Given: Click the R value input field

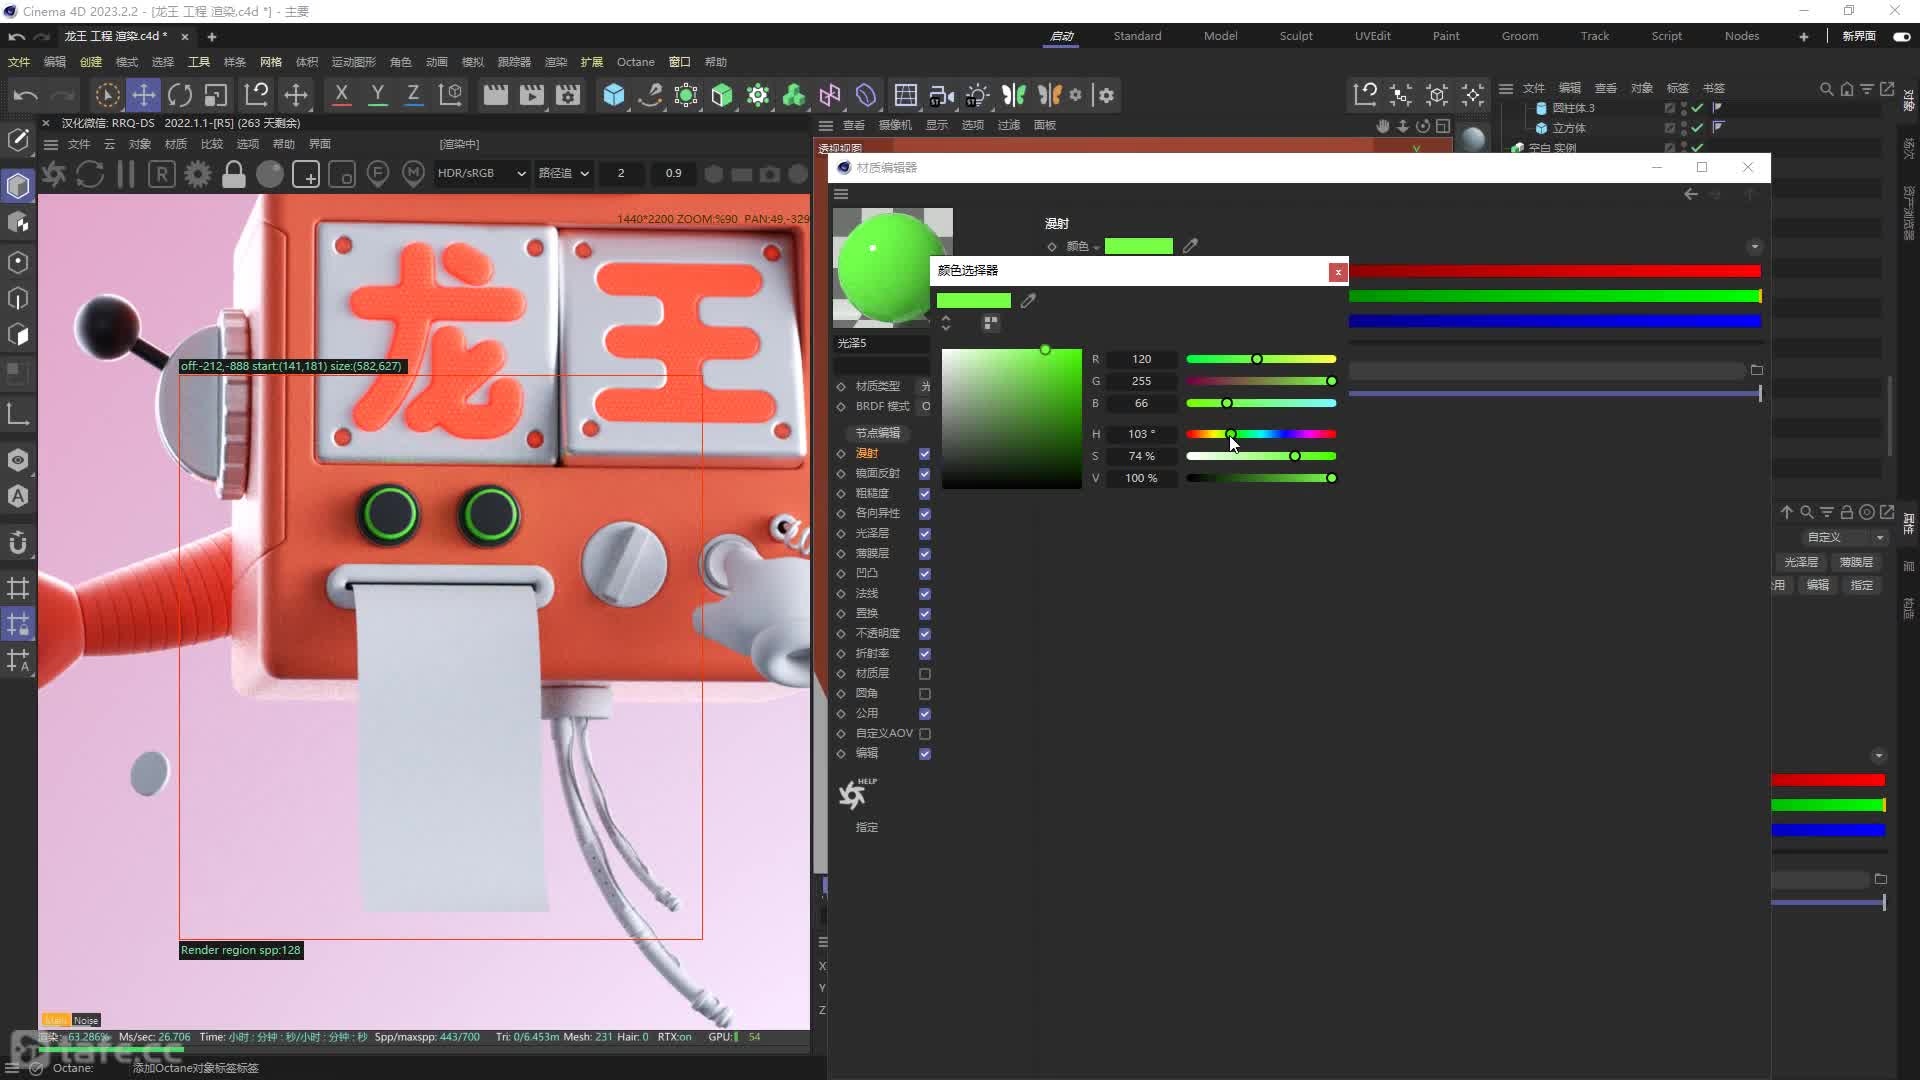Looking at the screenshot, I should tap(1141, 359).
